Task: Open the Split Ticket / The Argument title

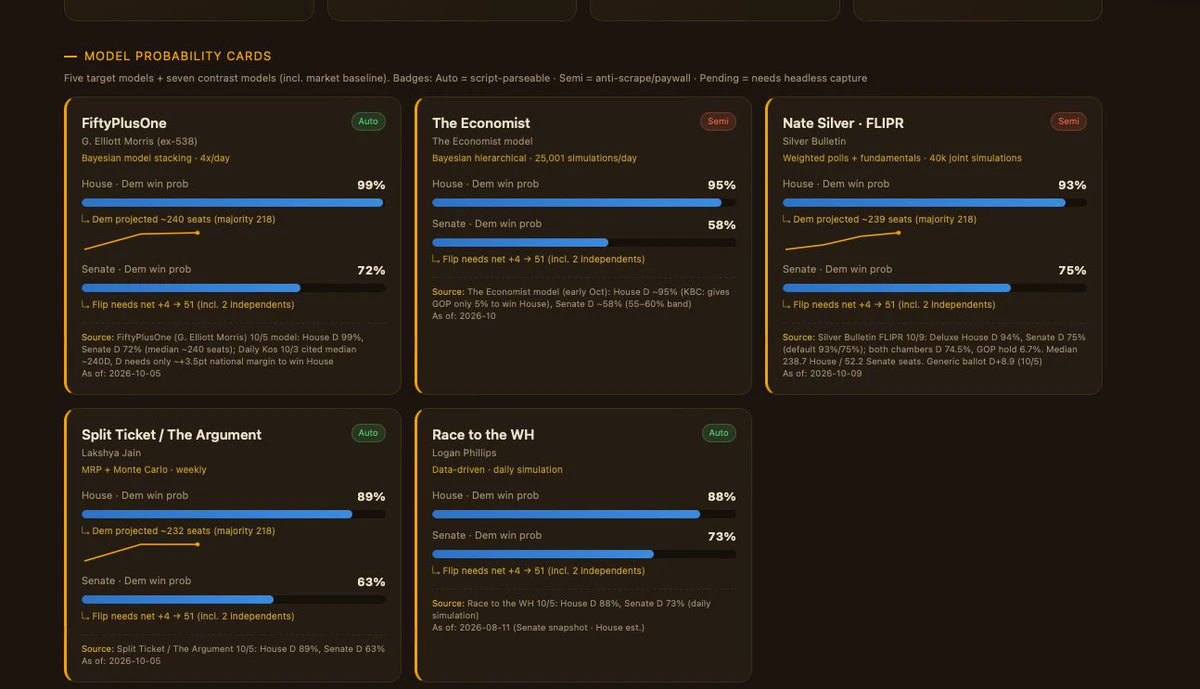Action: [x=172, y=435]
